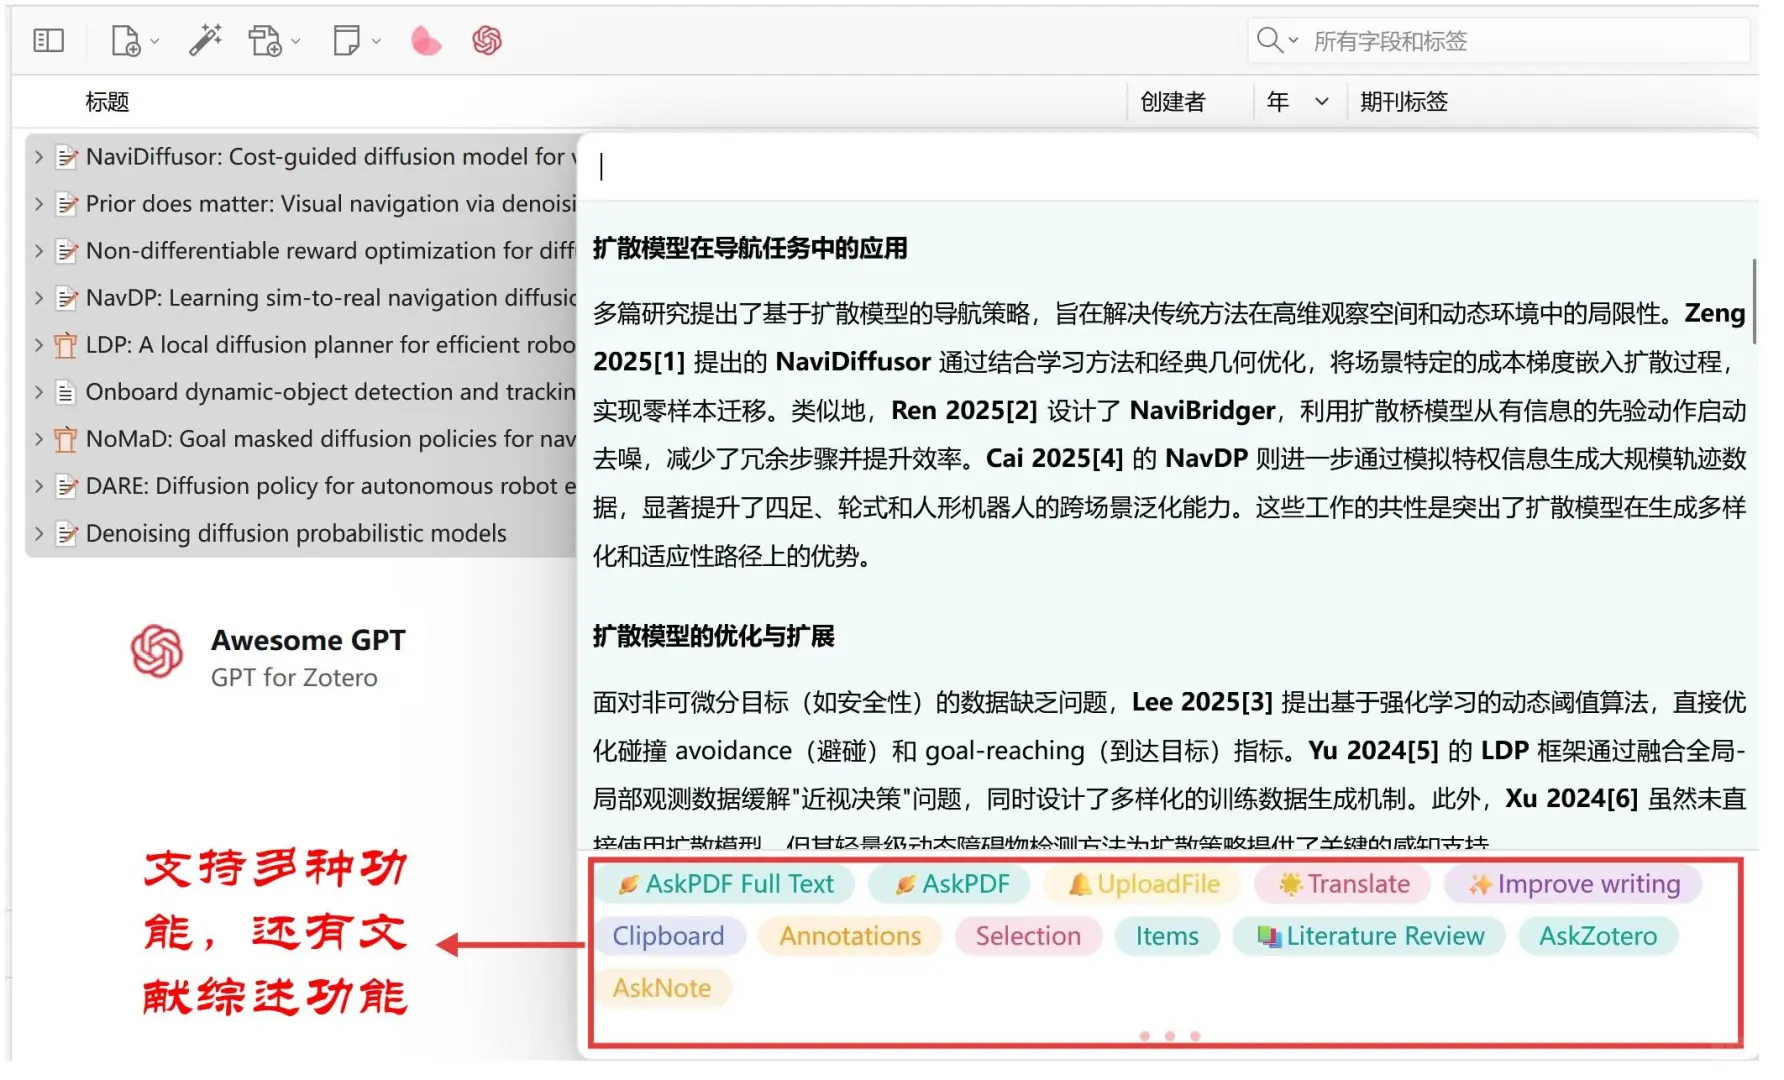Click the Improve writing chip

click(x=1572, y=884)
